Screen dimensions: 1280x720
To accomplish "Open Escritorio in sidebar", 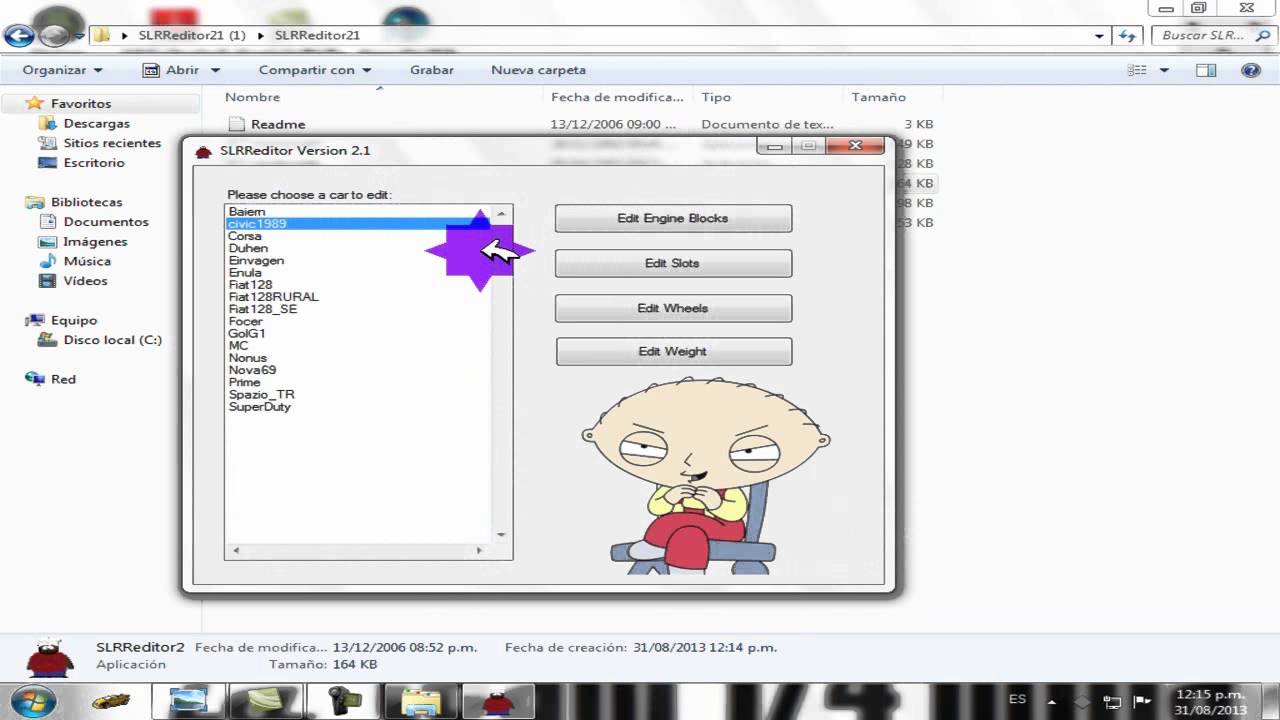I will (x=94, y=162).
